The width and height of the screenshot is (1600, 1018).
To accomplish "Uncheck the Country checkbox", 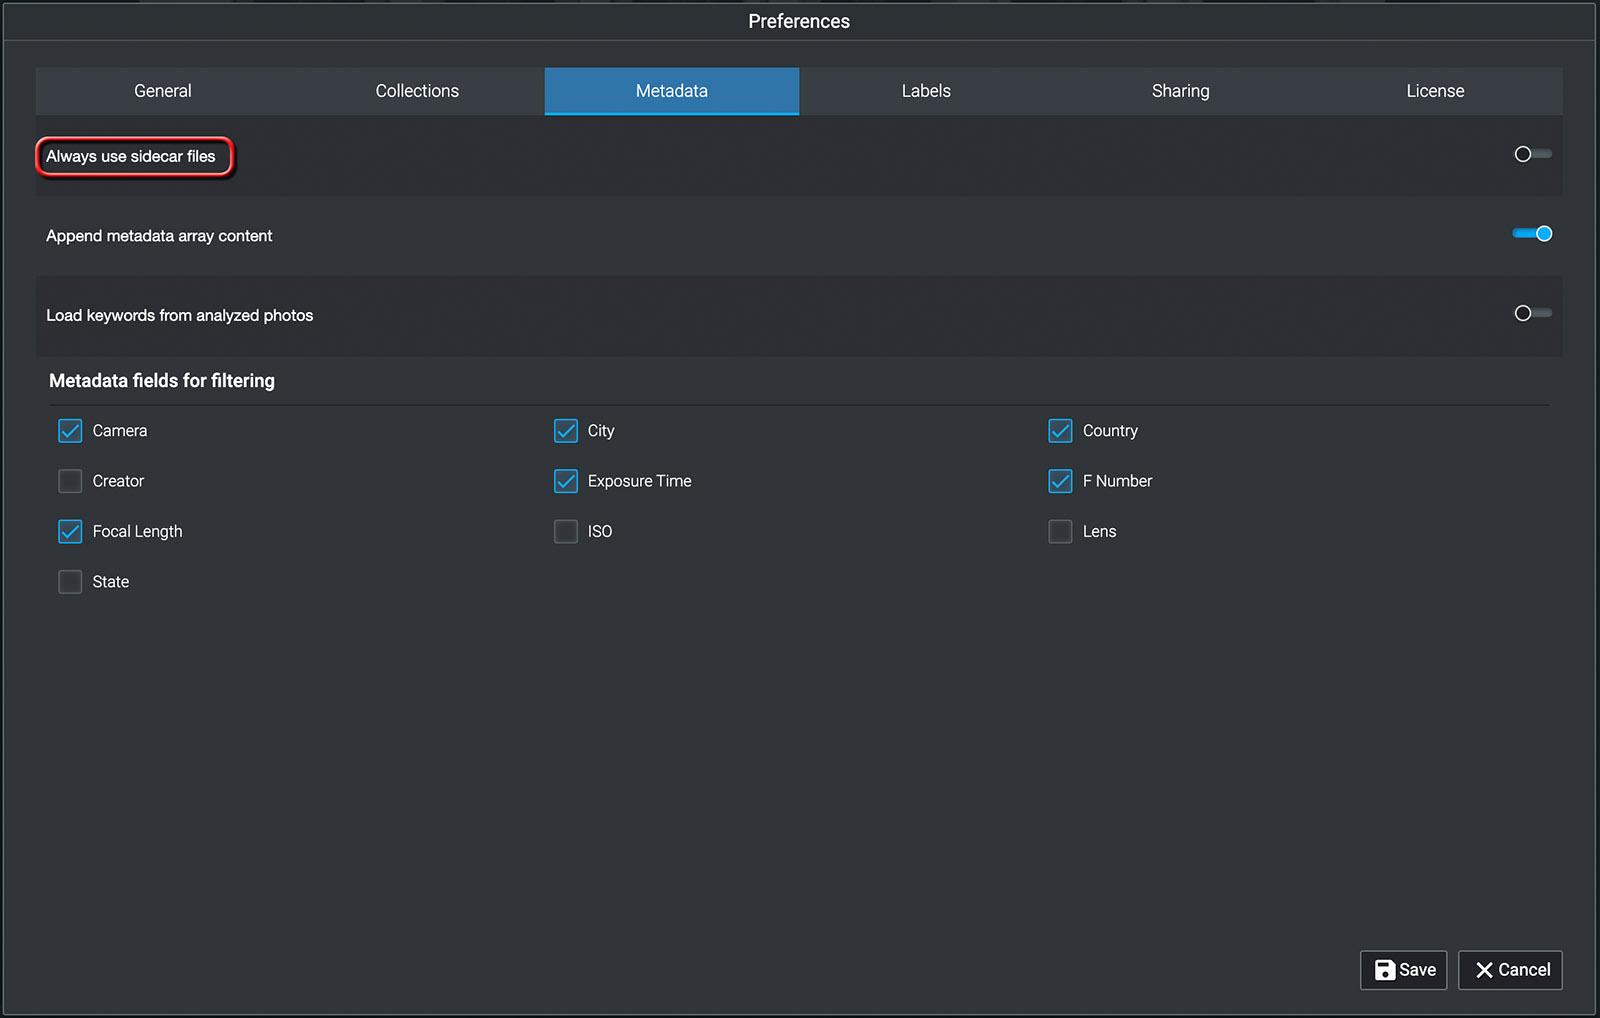I will [1060, 431].
